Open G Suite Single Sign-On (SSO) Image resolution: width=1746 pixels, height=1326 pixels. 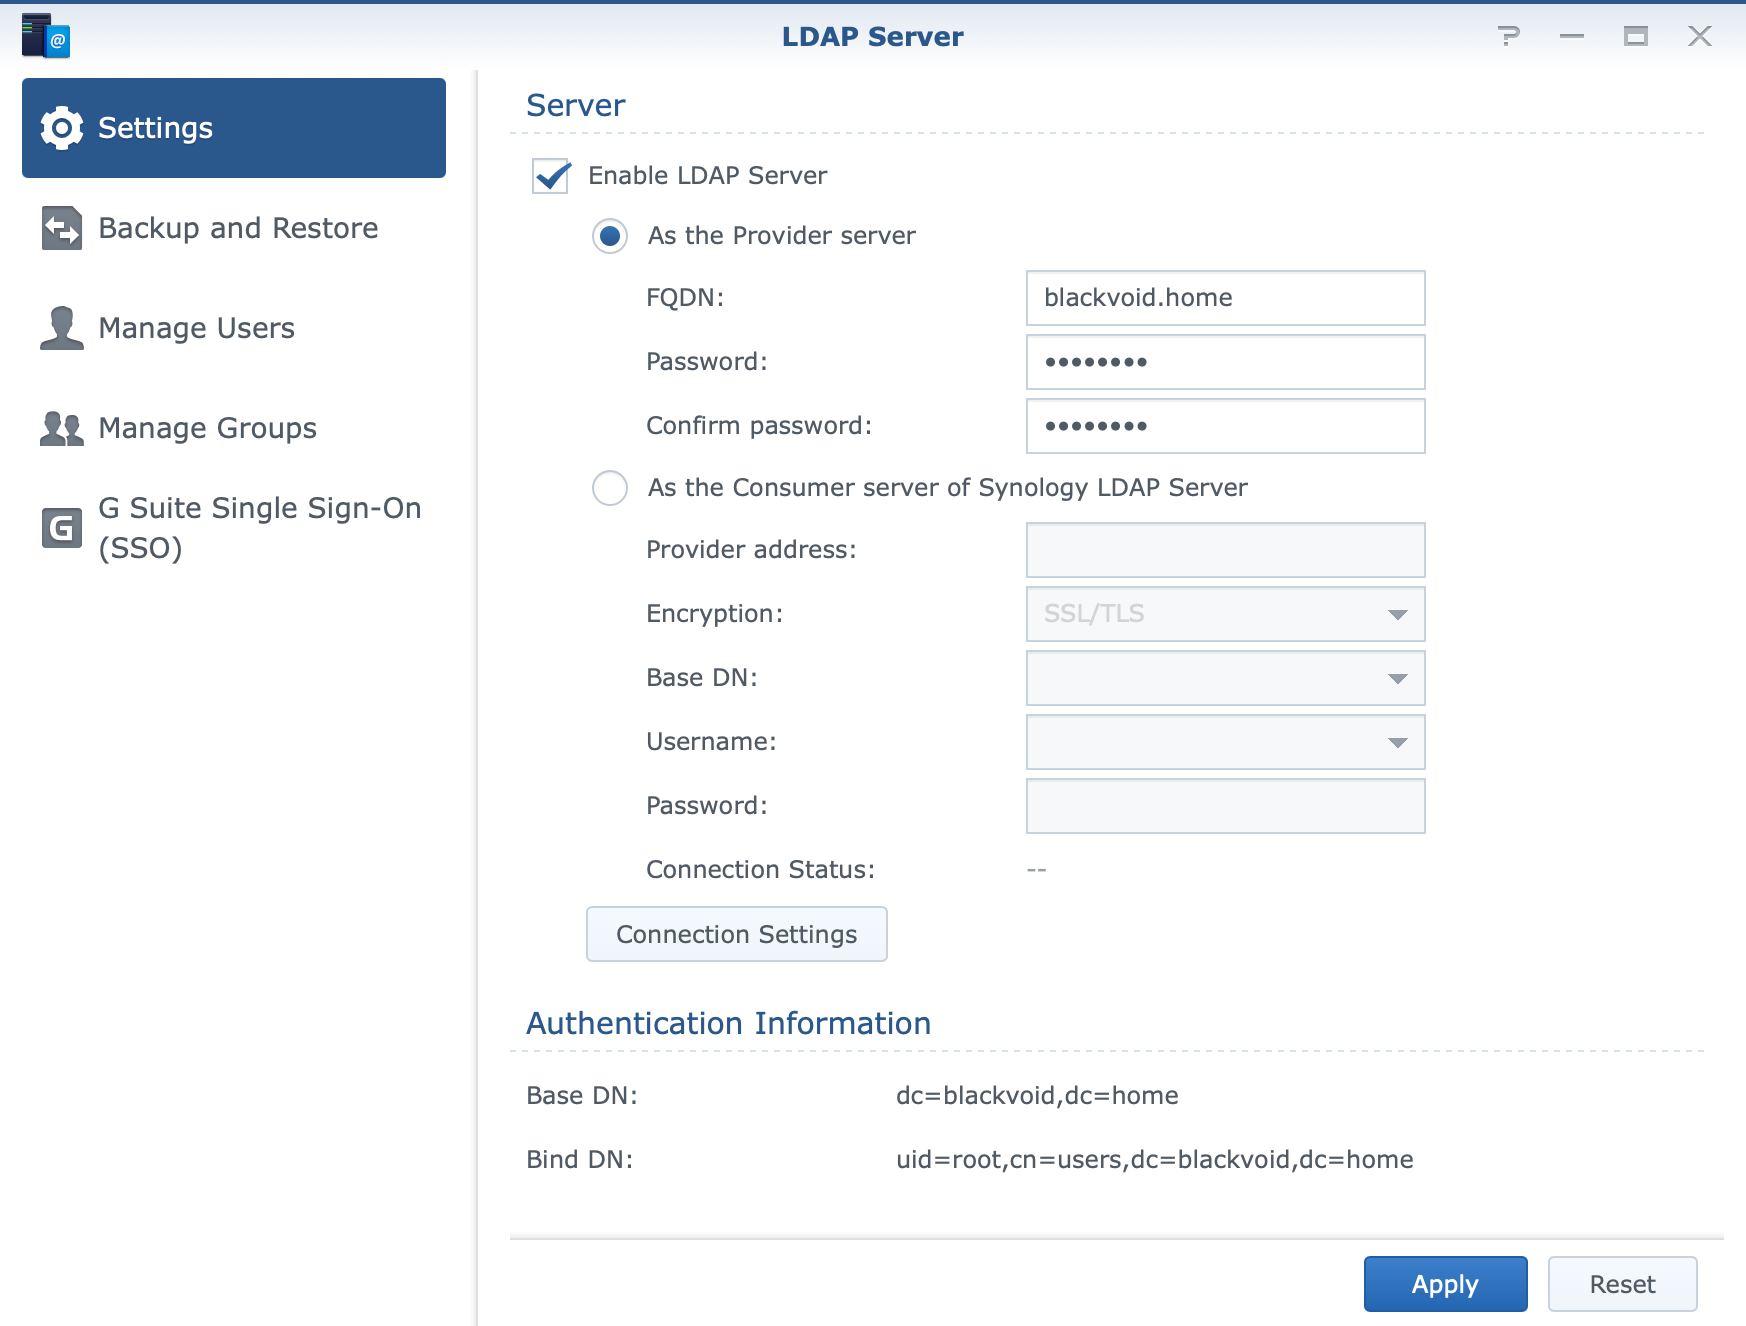click(x=234, y=528)
